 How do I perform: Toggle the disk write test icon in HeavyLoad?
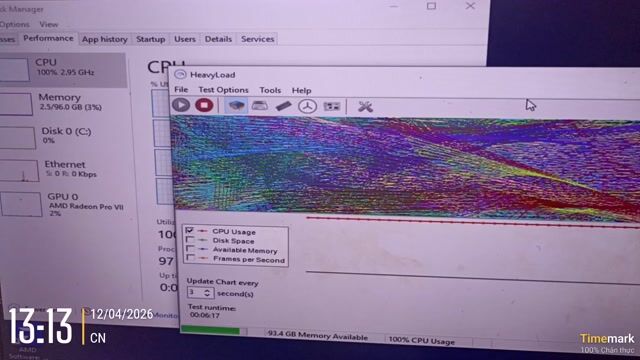click(260, 106)
